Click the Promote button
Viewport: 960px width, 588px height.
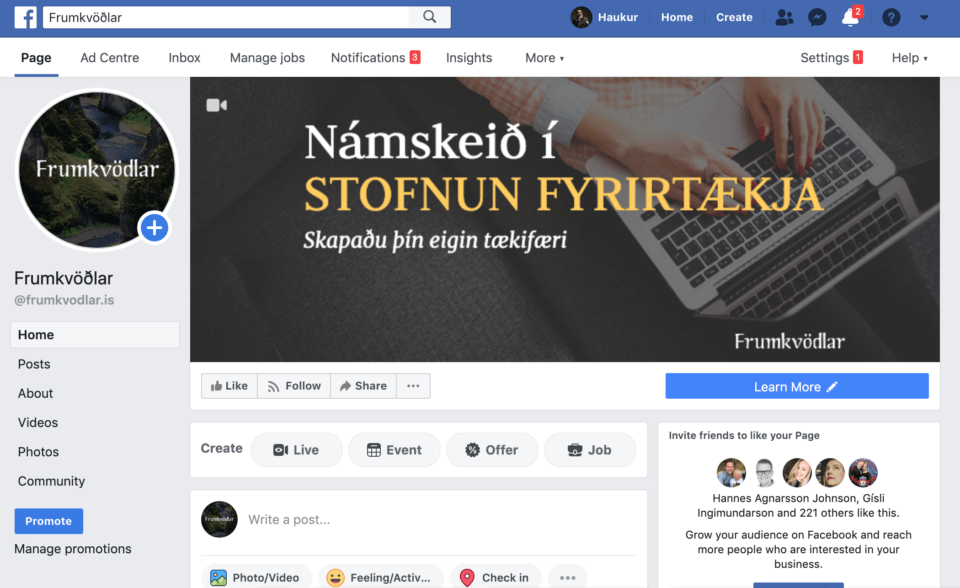[48, 521]
